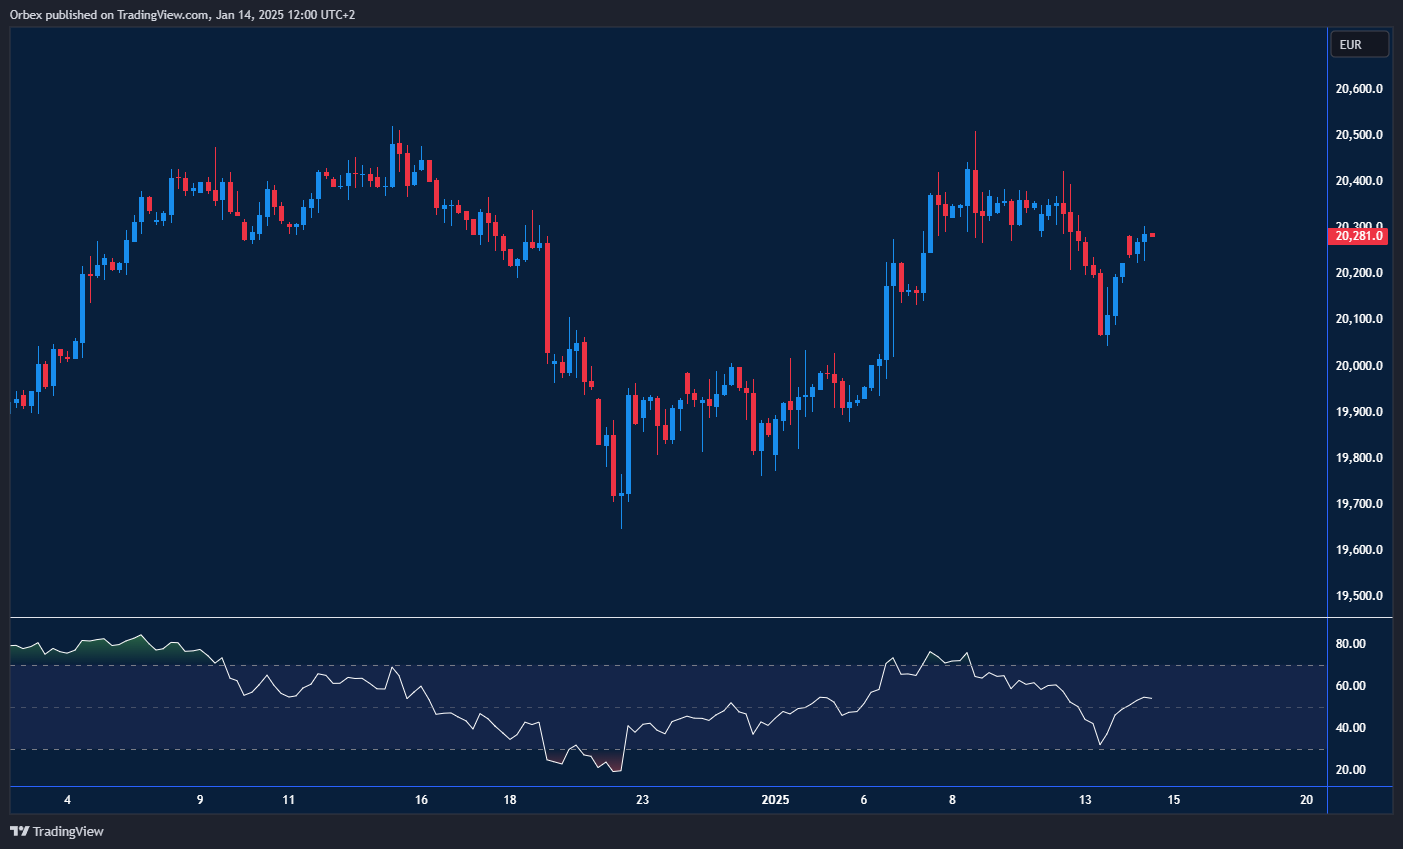Image resolution: width=1403 pixels, height=849 pixels.
Task: Click the TradingView logo icon
Action: (19, 831)
